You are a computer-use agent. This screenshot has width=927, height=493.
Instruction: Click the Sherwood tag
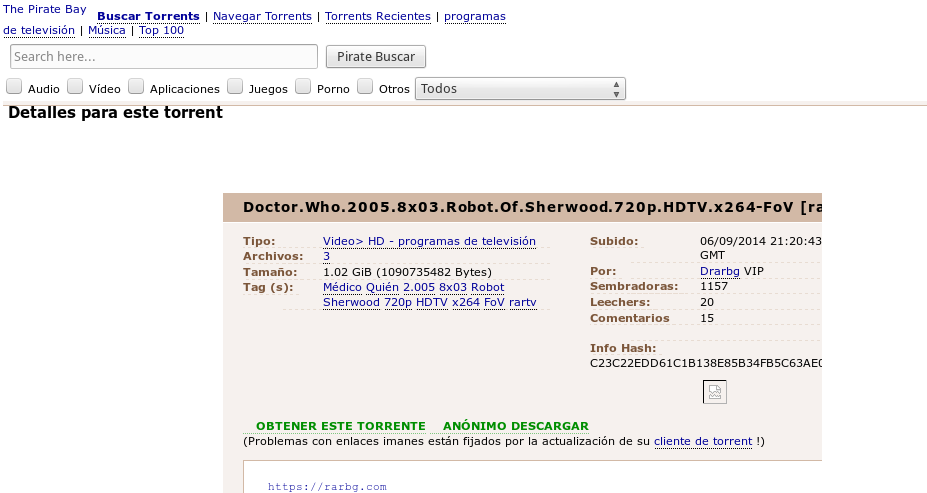351,303
